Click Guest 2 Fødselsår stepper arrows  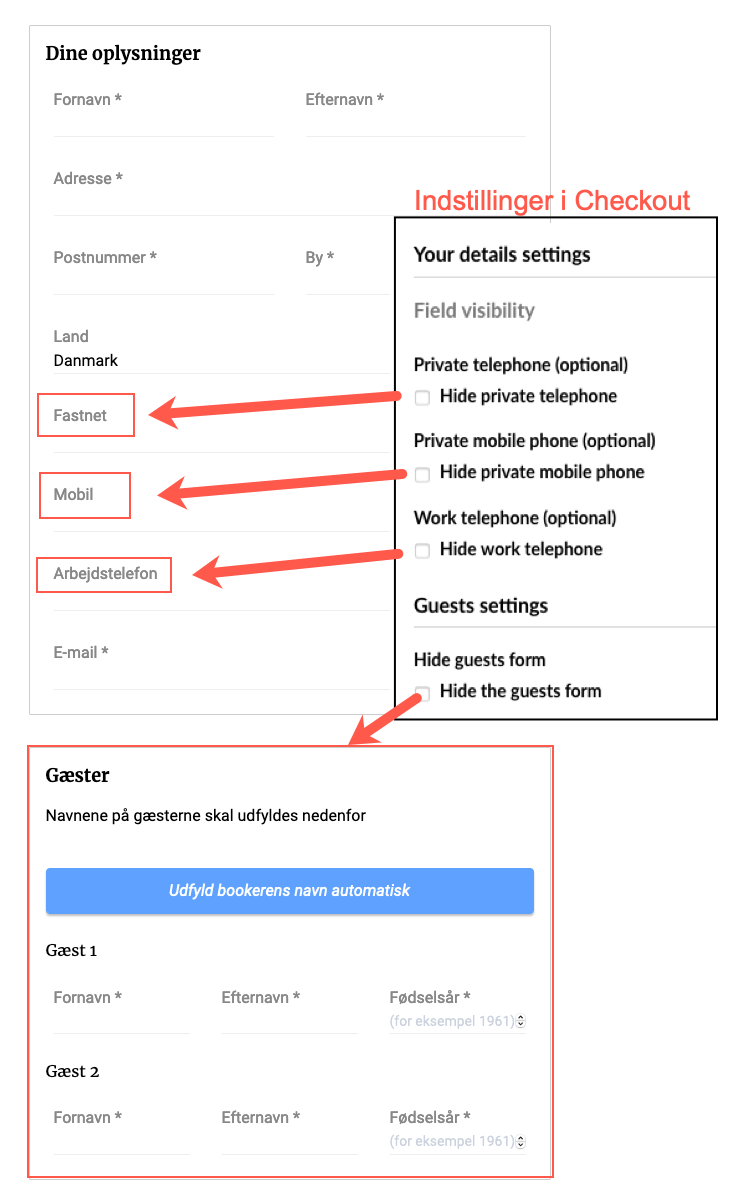520,1141
